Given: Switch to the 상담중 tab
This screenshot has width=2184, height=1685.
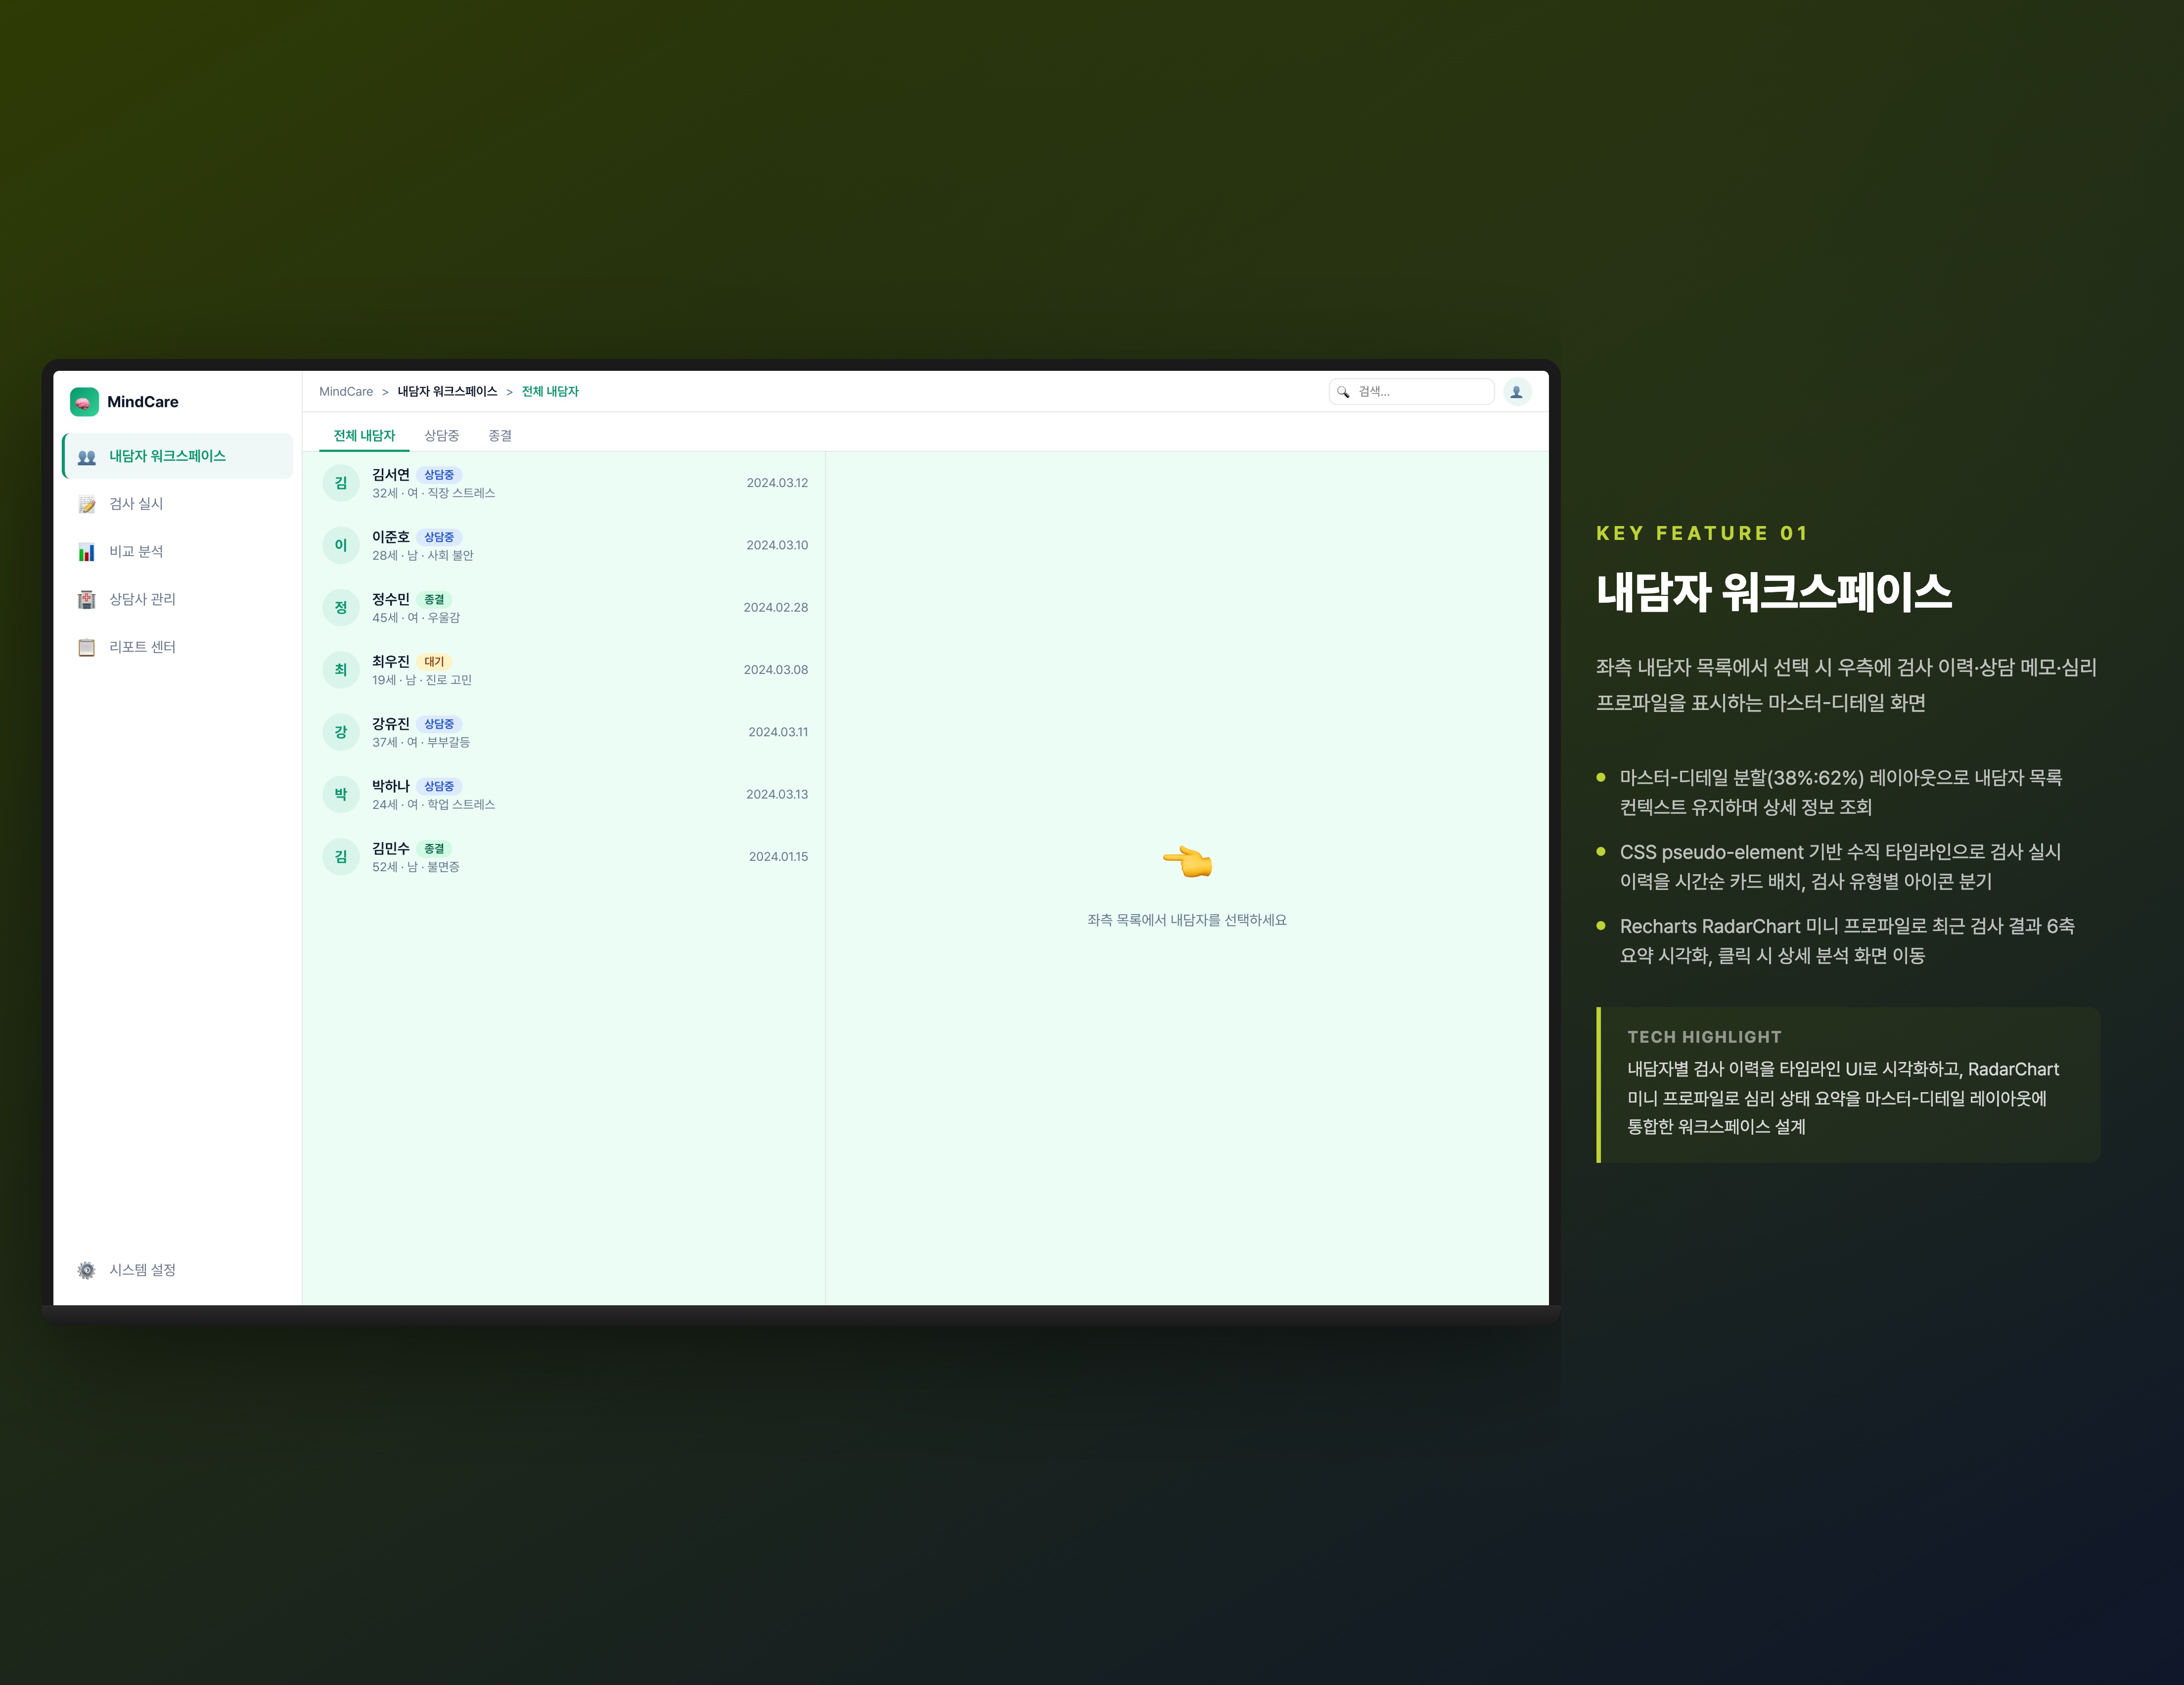Looking at the screenshot, I should [443, 435].
